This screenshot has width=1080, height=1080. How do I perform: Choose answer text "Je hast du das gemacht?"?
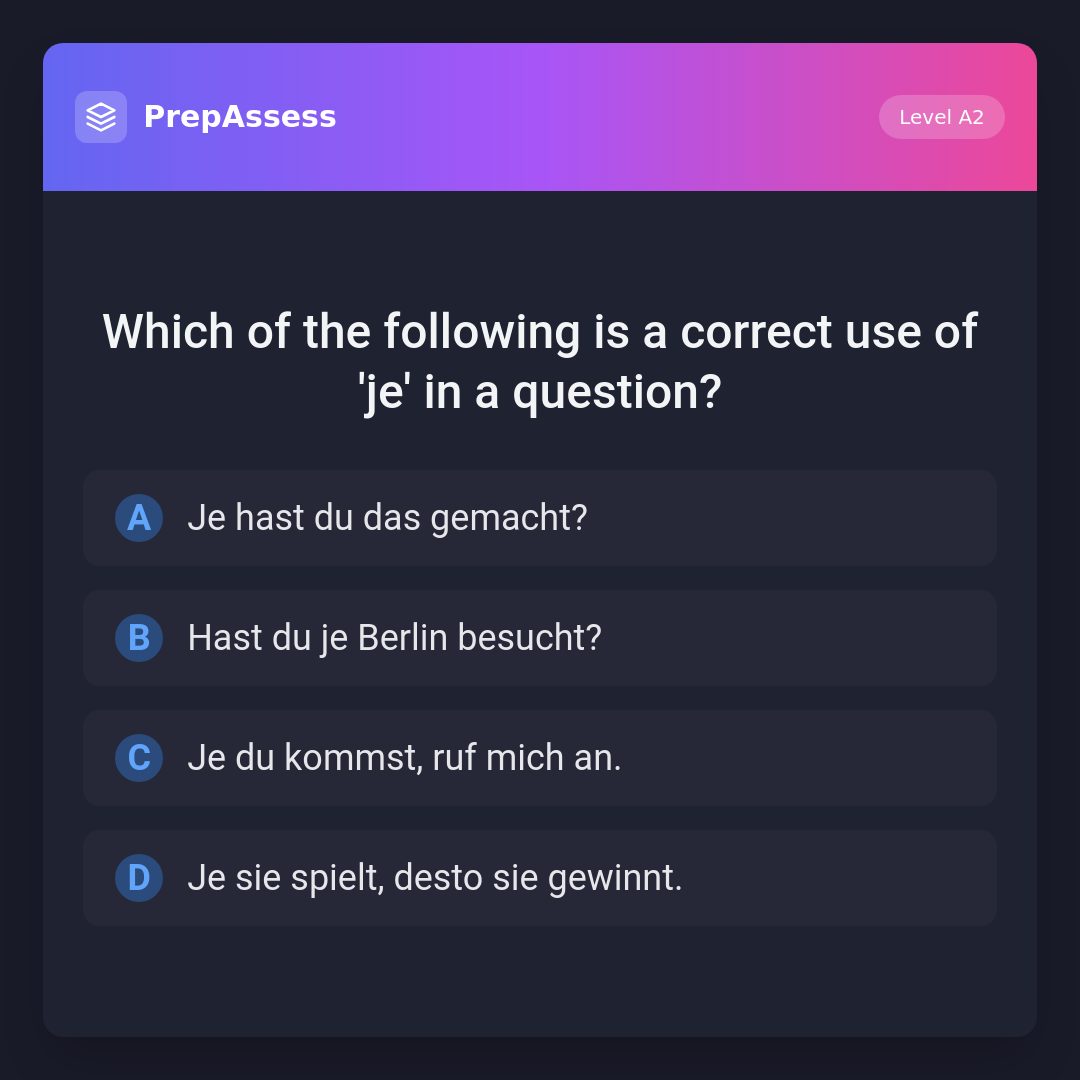pos(387,518)
